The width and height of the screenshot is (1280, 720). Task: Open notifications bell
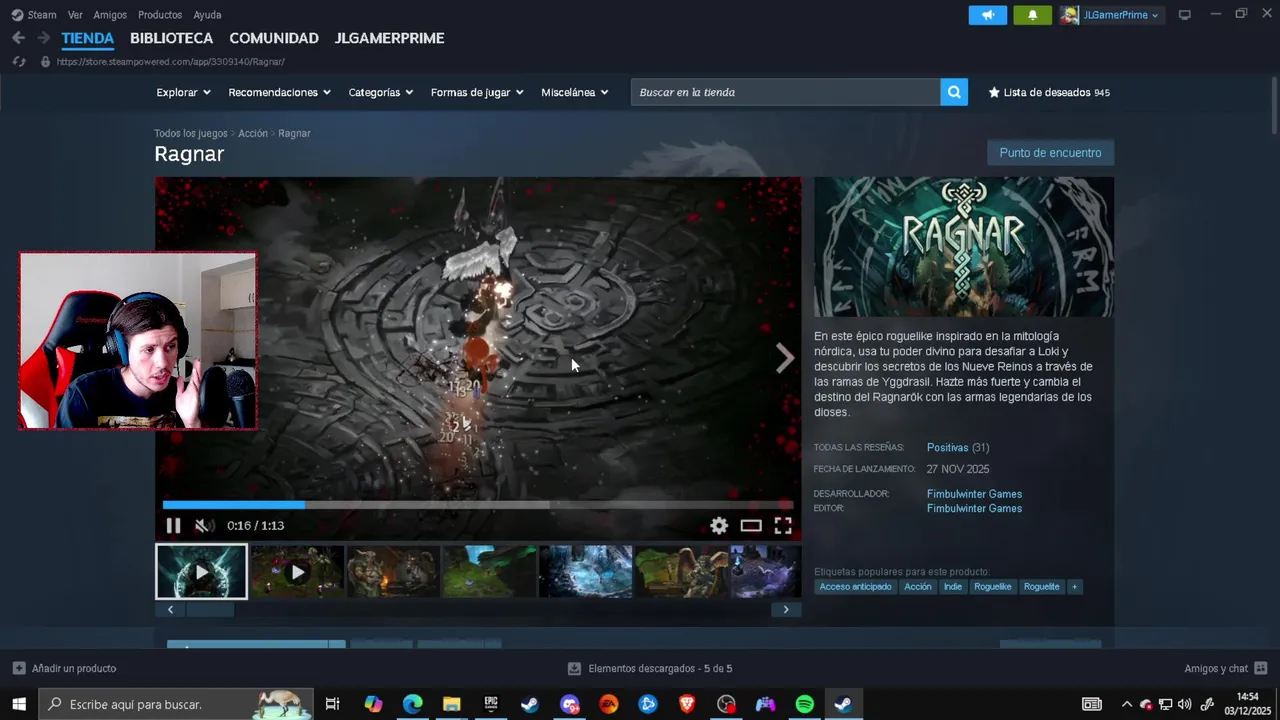1033,15
